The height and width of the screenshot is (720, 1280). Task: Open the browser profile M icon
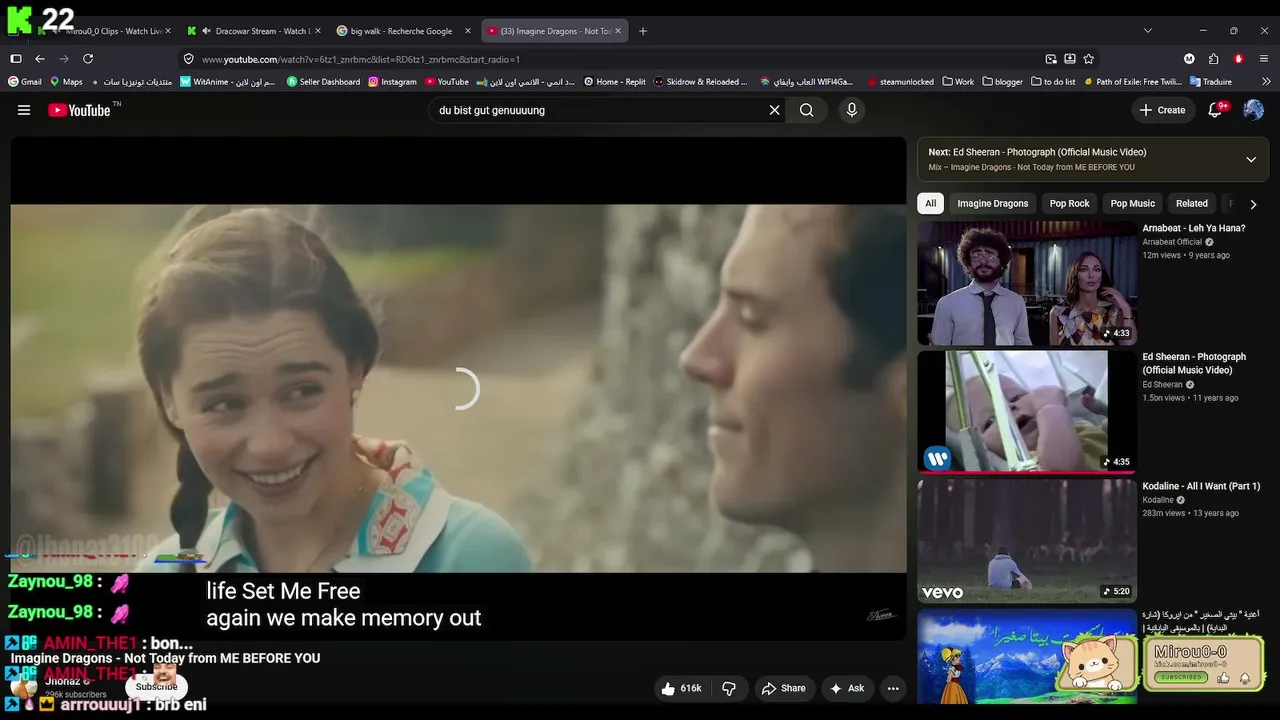[x=1189, y=59]
